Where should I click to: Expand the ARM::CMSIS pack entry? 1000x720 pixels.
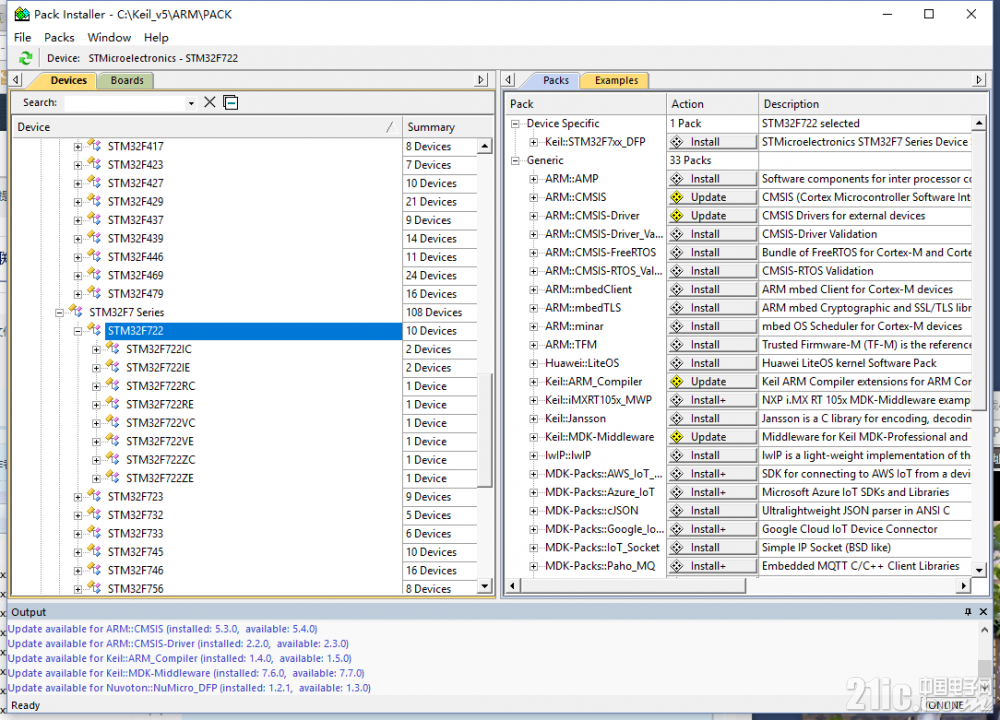[533, 198]
